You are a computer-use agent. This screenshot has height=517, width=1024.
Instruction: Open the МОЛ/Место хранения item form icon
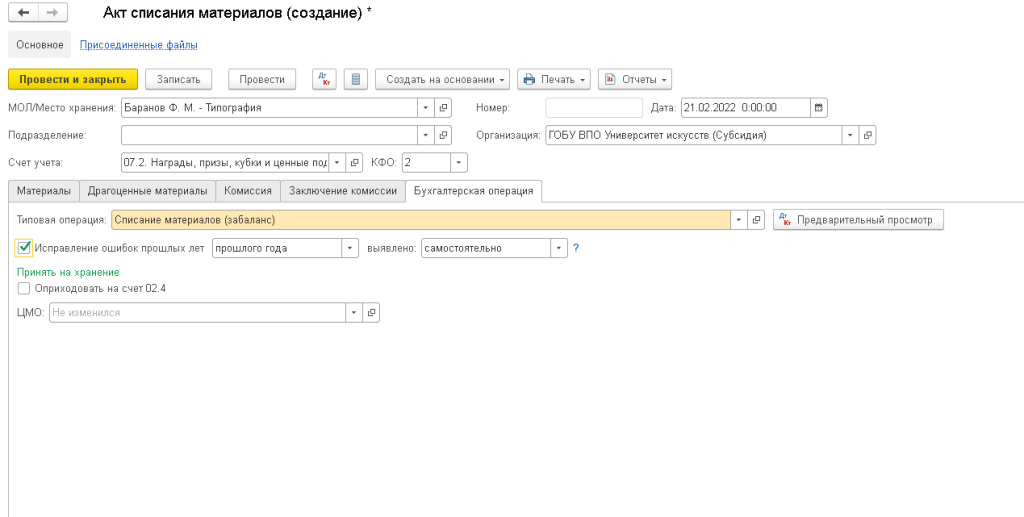[x=444, y=108]
